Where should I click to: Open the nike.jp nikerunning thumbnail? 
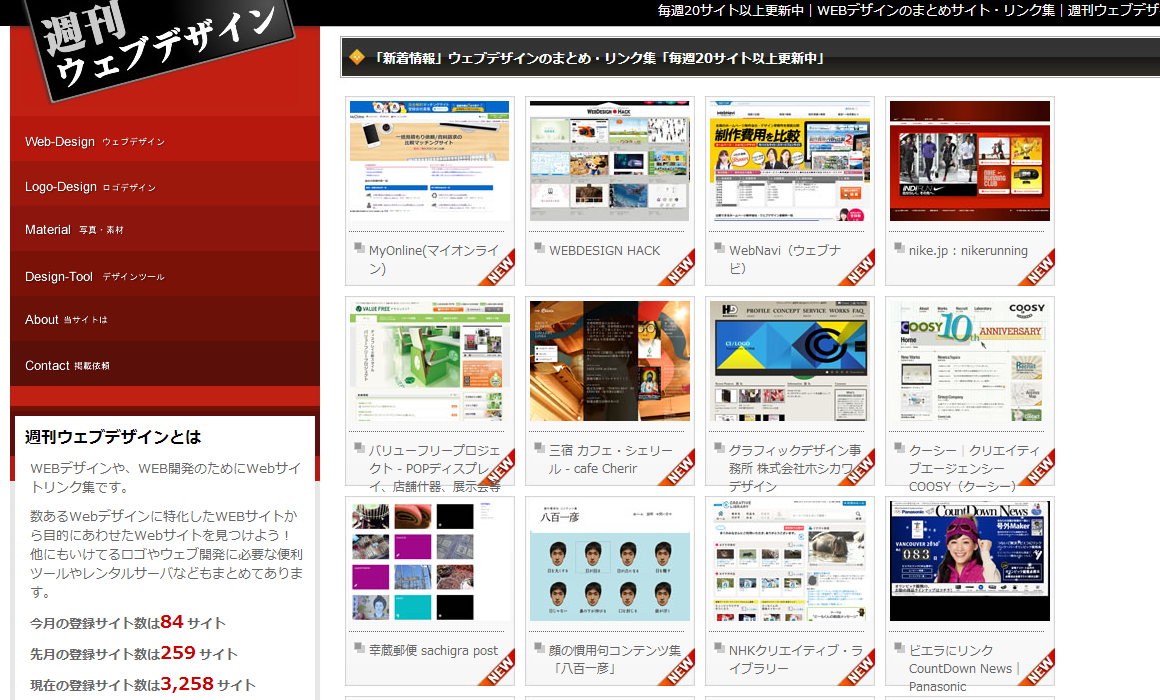970,161
